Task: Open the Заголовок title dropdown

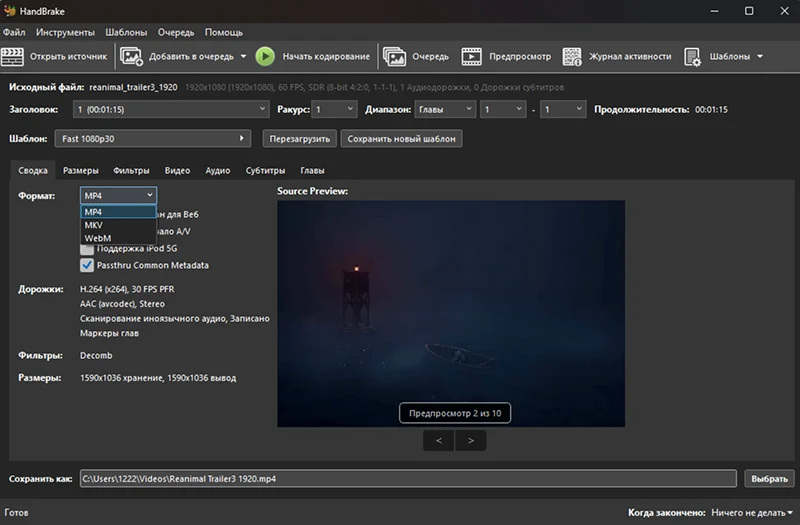Action: pyautogui.click(x=171, y=109)
